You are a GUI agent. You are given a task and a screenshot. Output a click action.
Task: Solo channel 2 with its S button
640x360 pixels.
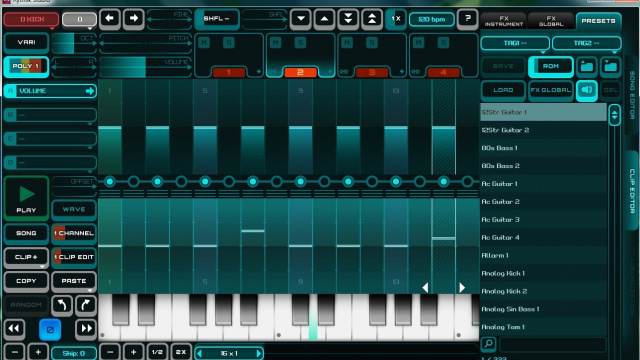pos(300,42)
